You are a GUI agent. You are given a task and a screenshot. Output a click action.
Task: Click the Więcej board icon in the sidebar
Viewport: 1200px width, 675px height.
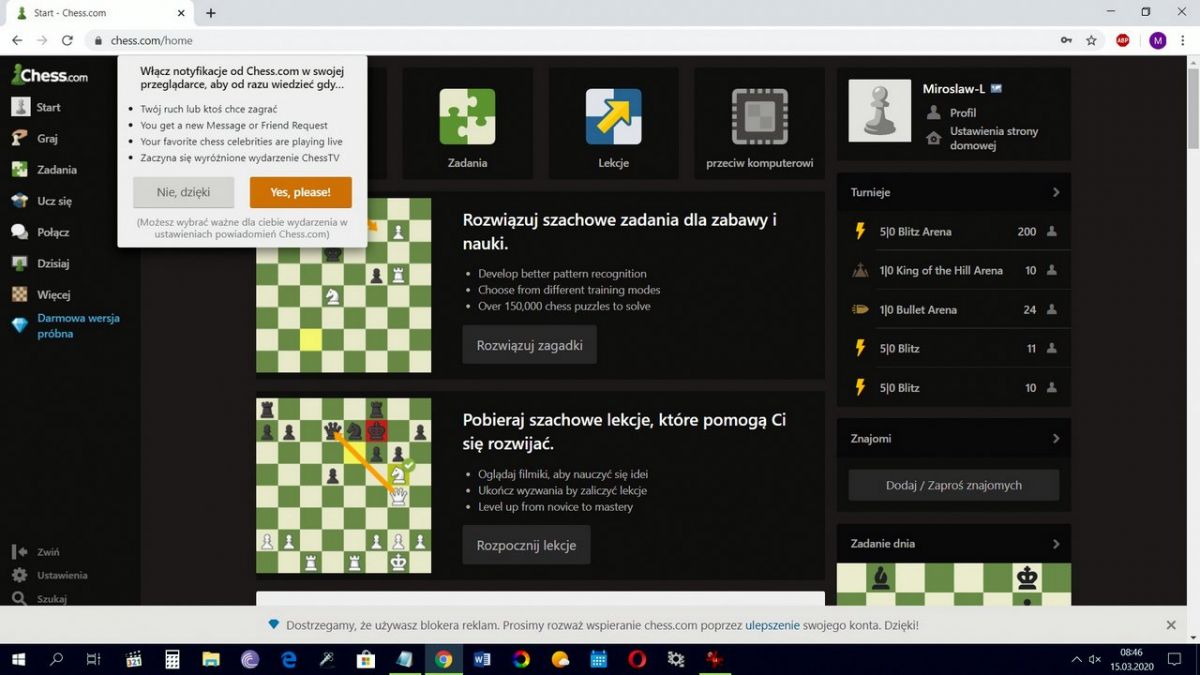pyautogui.click(x=19, y=294)
